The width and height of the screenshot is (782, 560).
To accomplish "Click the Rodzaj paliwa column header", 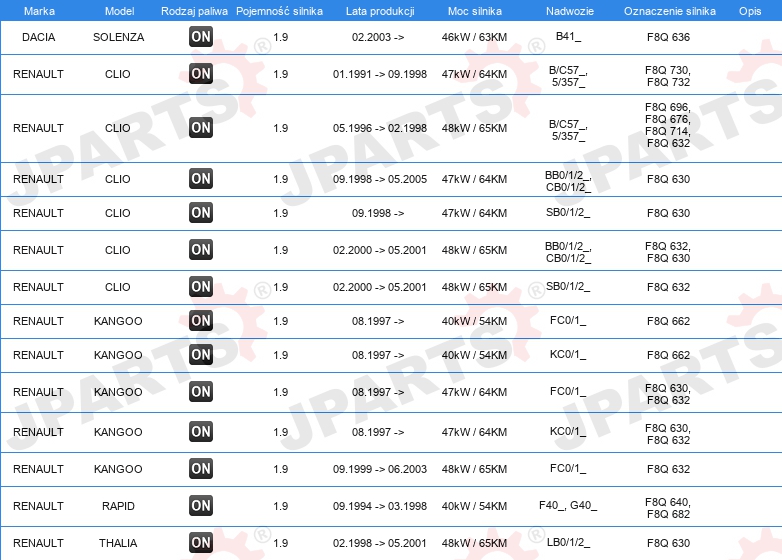I will (194, 11).
